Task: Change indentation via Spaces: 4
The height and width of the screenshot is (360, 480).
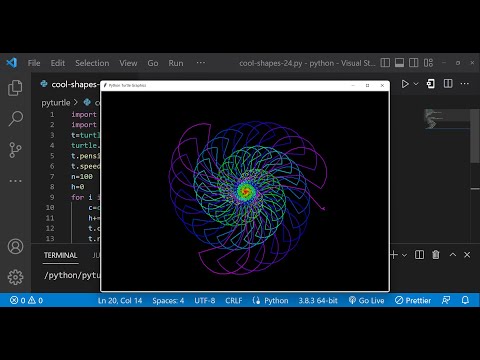Action: [168, 301]
